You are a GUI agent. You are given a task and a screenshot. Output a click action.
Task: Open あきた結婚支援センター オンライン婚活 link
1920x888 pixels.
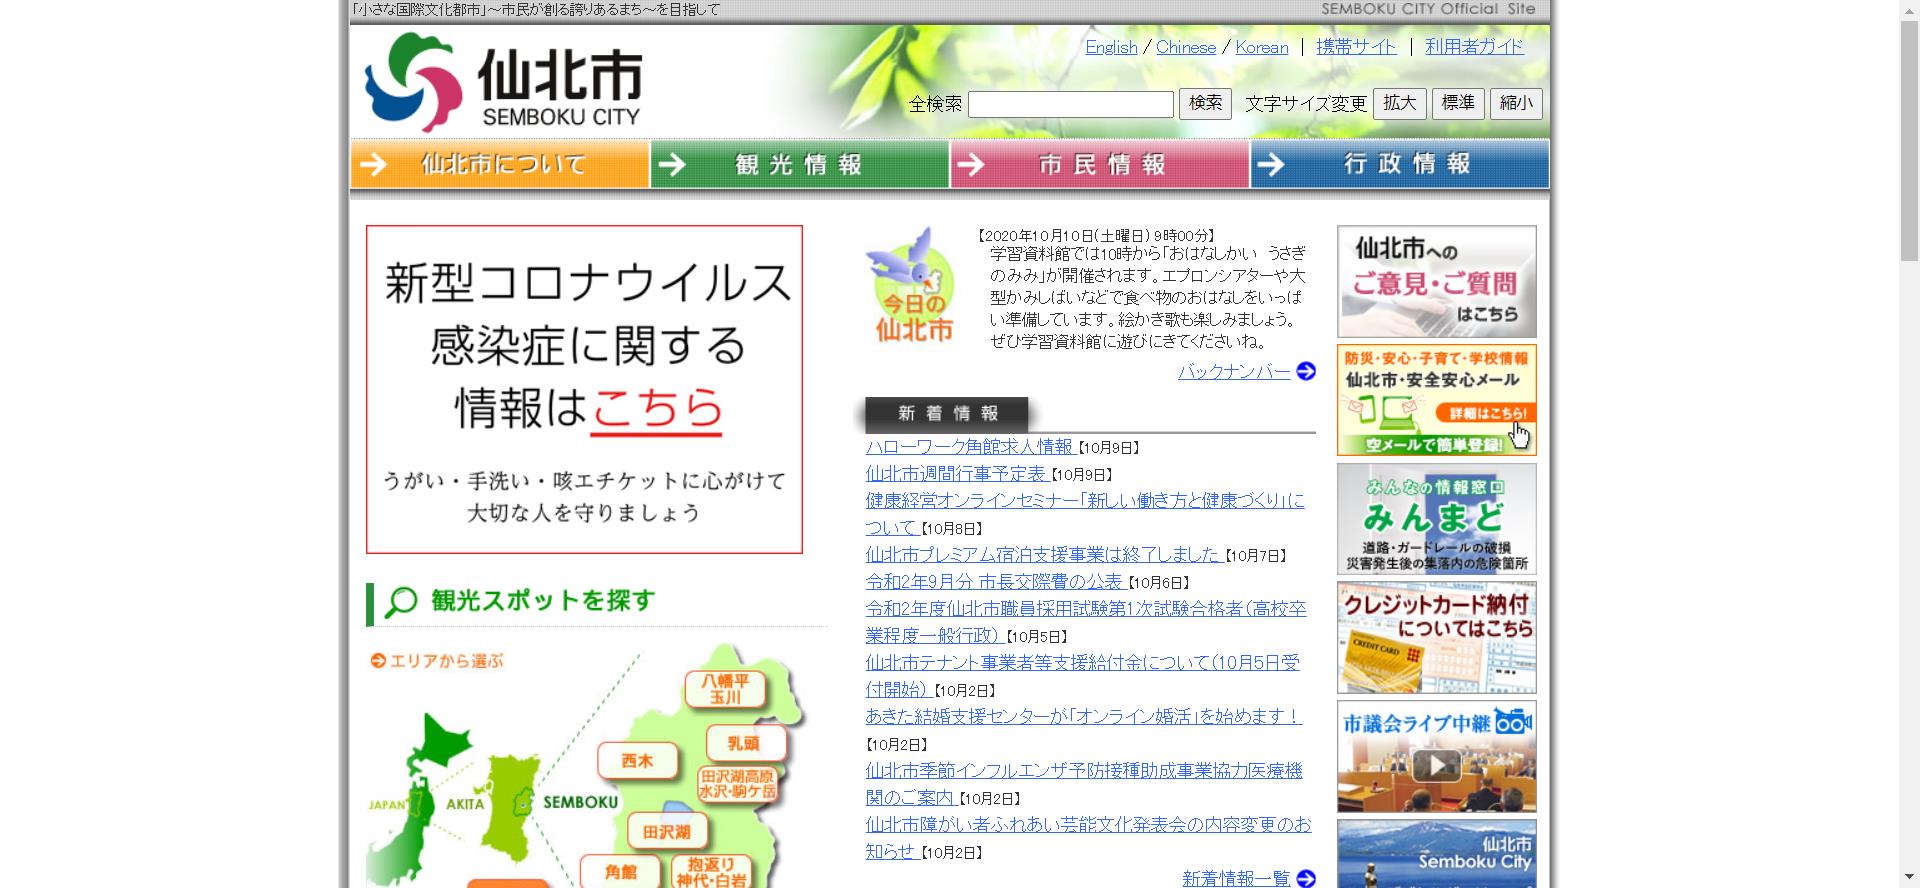point(1084,717)
